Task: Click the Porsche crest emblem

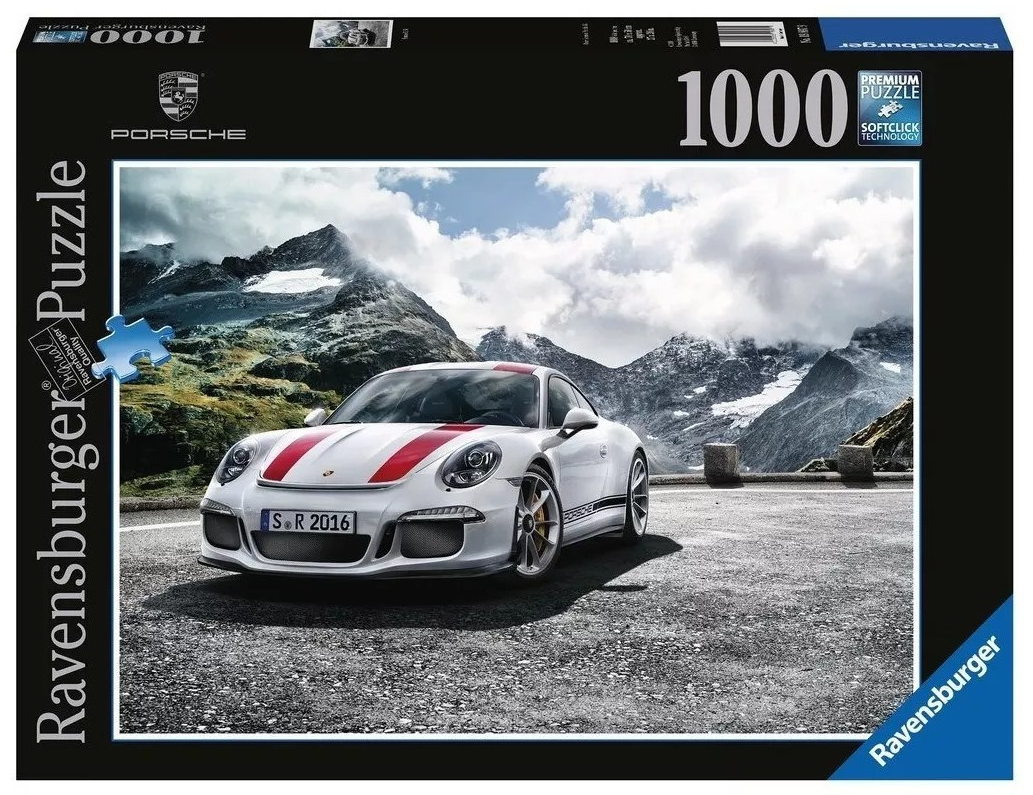Action: click(x=178, y=96)
